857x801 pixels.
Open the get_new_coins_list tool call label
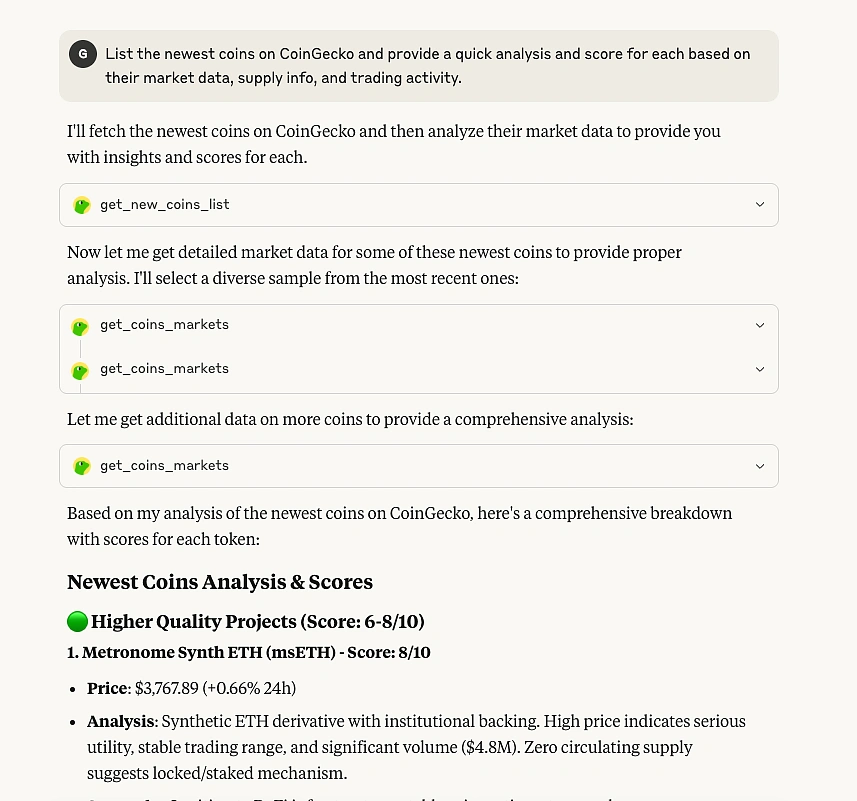point(165,205)
